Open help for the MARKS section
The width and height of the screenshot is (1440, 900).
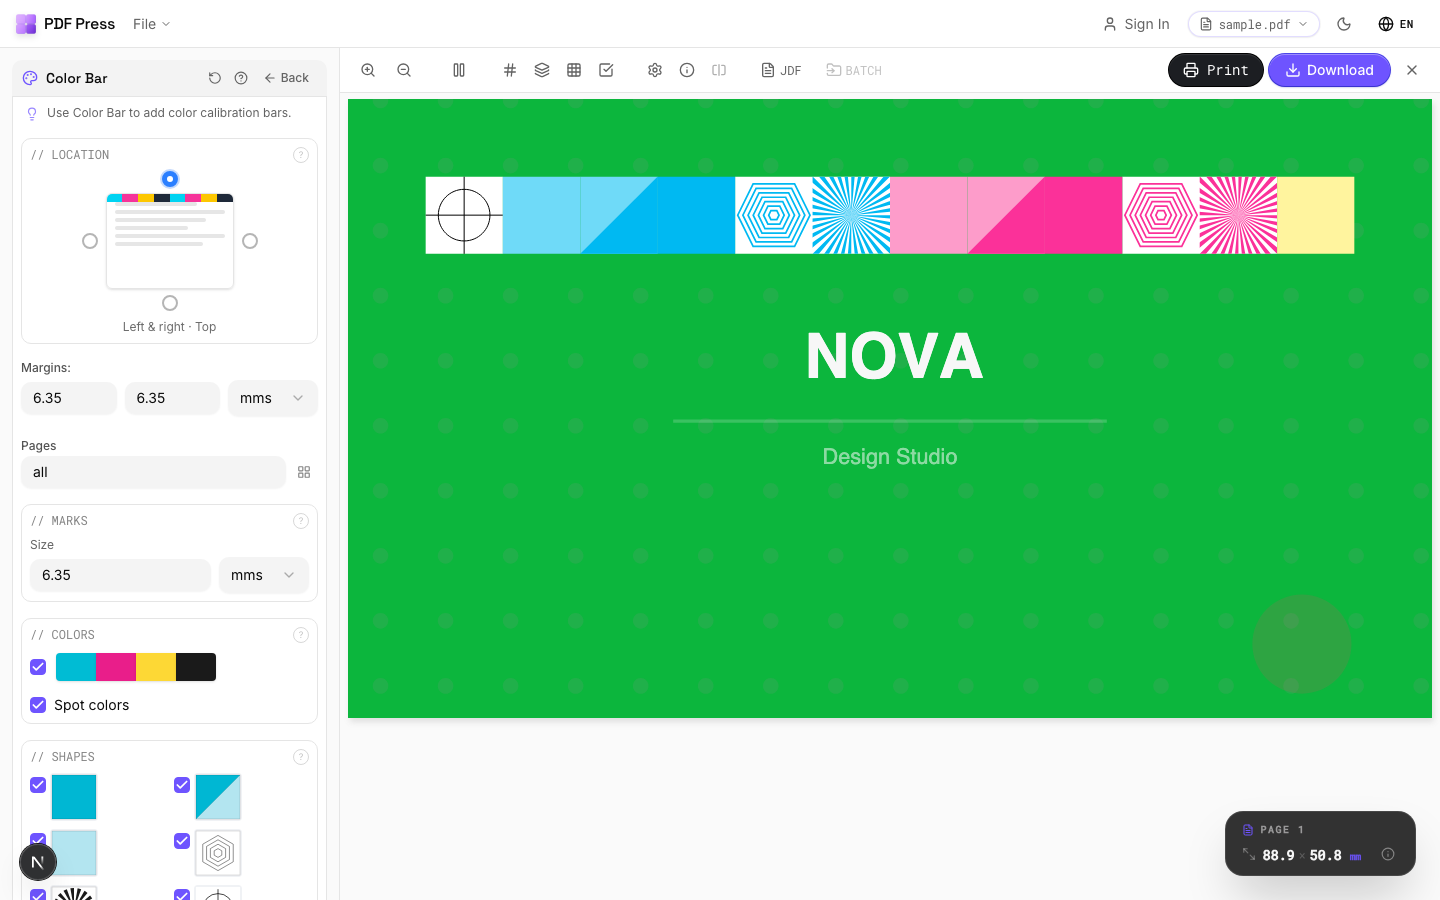click(301, 521)
